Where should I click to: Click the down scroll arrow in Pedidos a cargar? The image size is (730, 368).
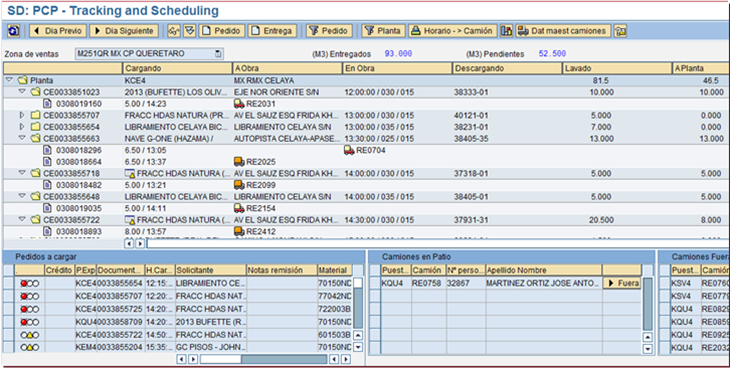(x=358, y=347)
